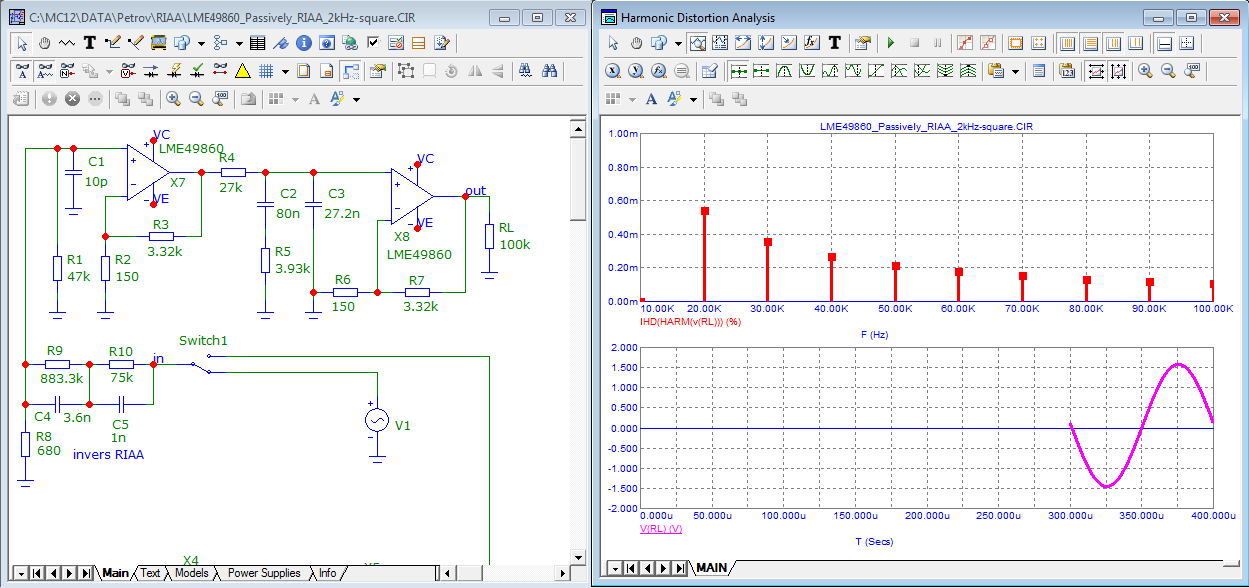Click the Info (i) icon in schematic toolbar
This screenshot has width=1249, height=588.
[x=303, y=43]
